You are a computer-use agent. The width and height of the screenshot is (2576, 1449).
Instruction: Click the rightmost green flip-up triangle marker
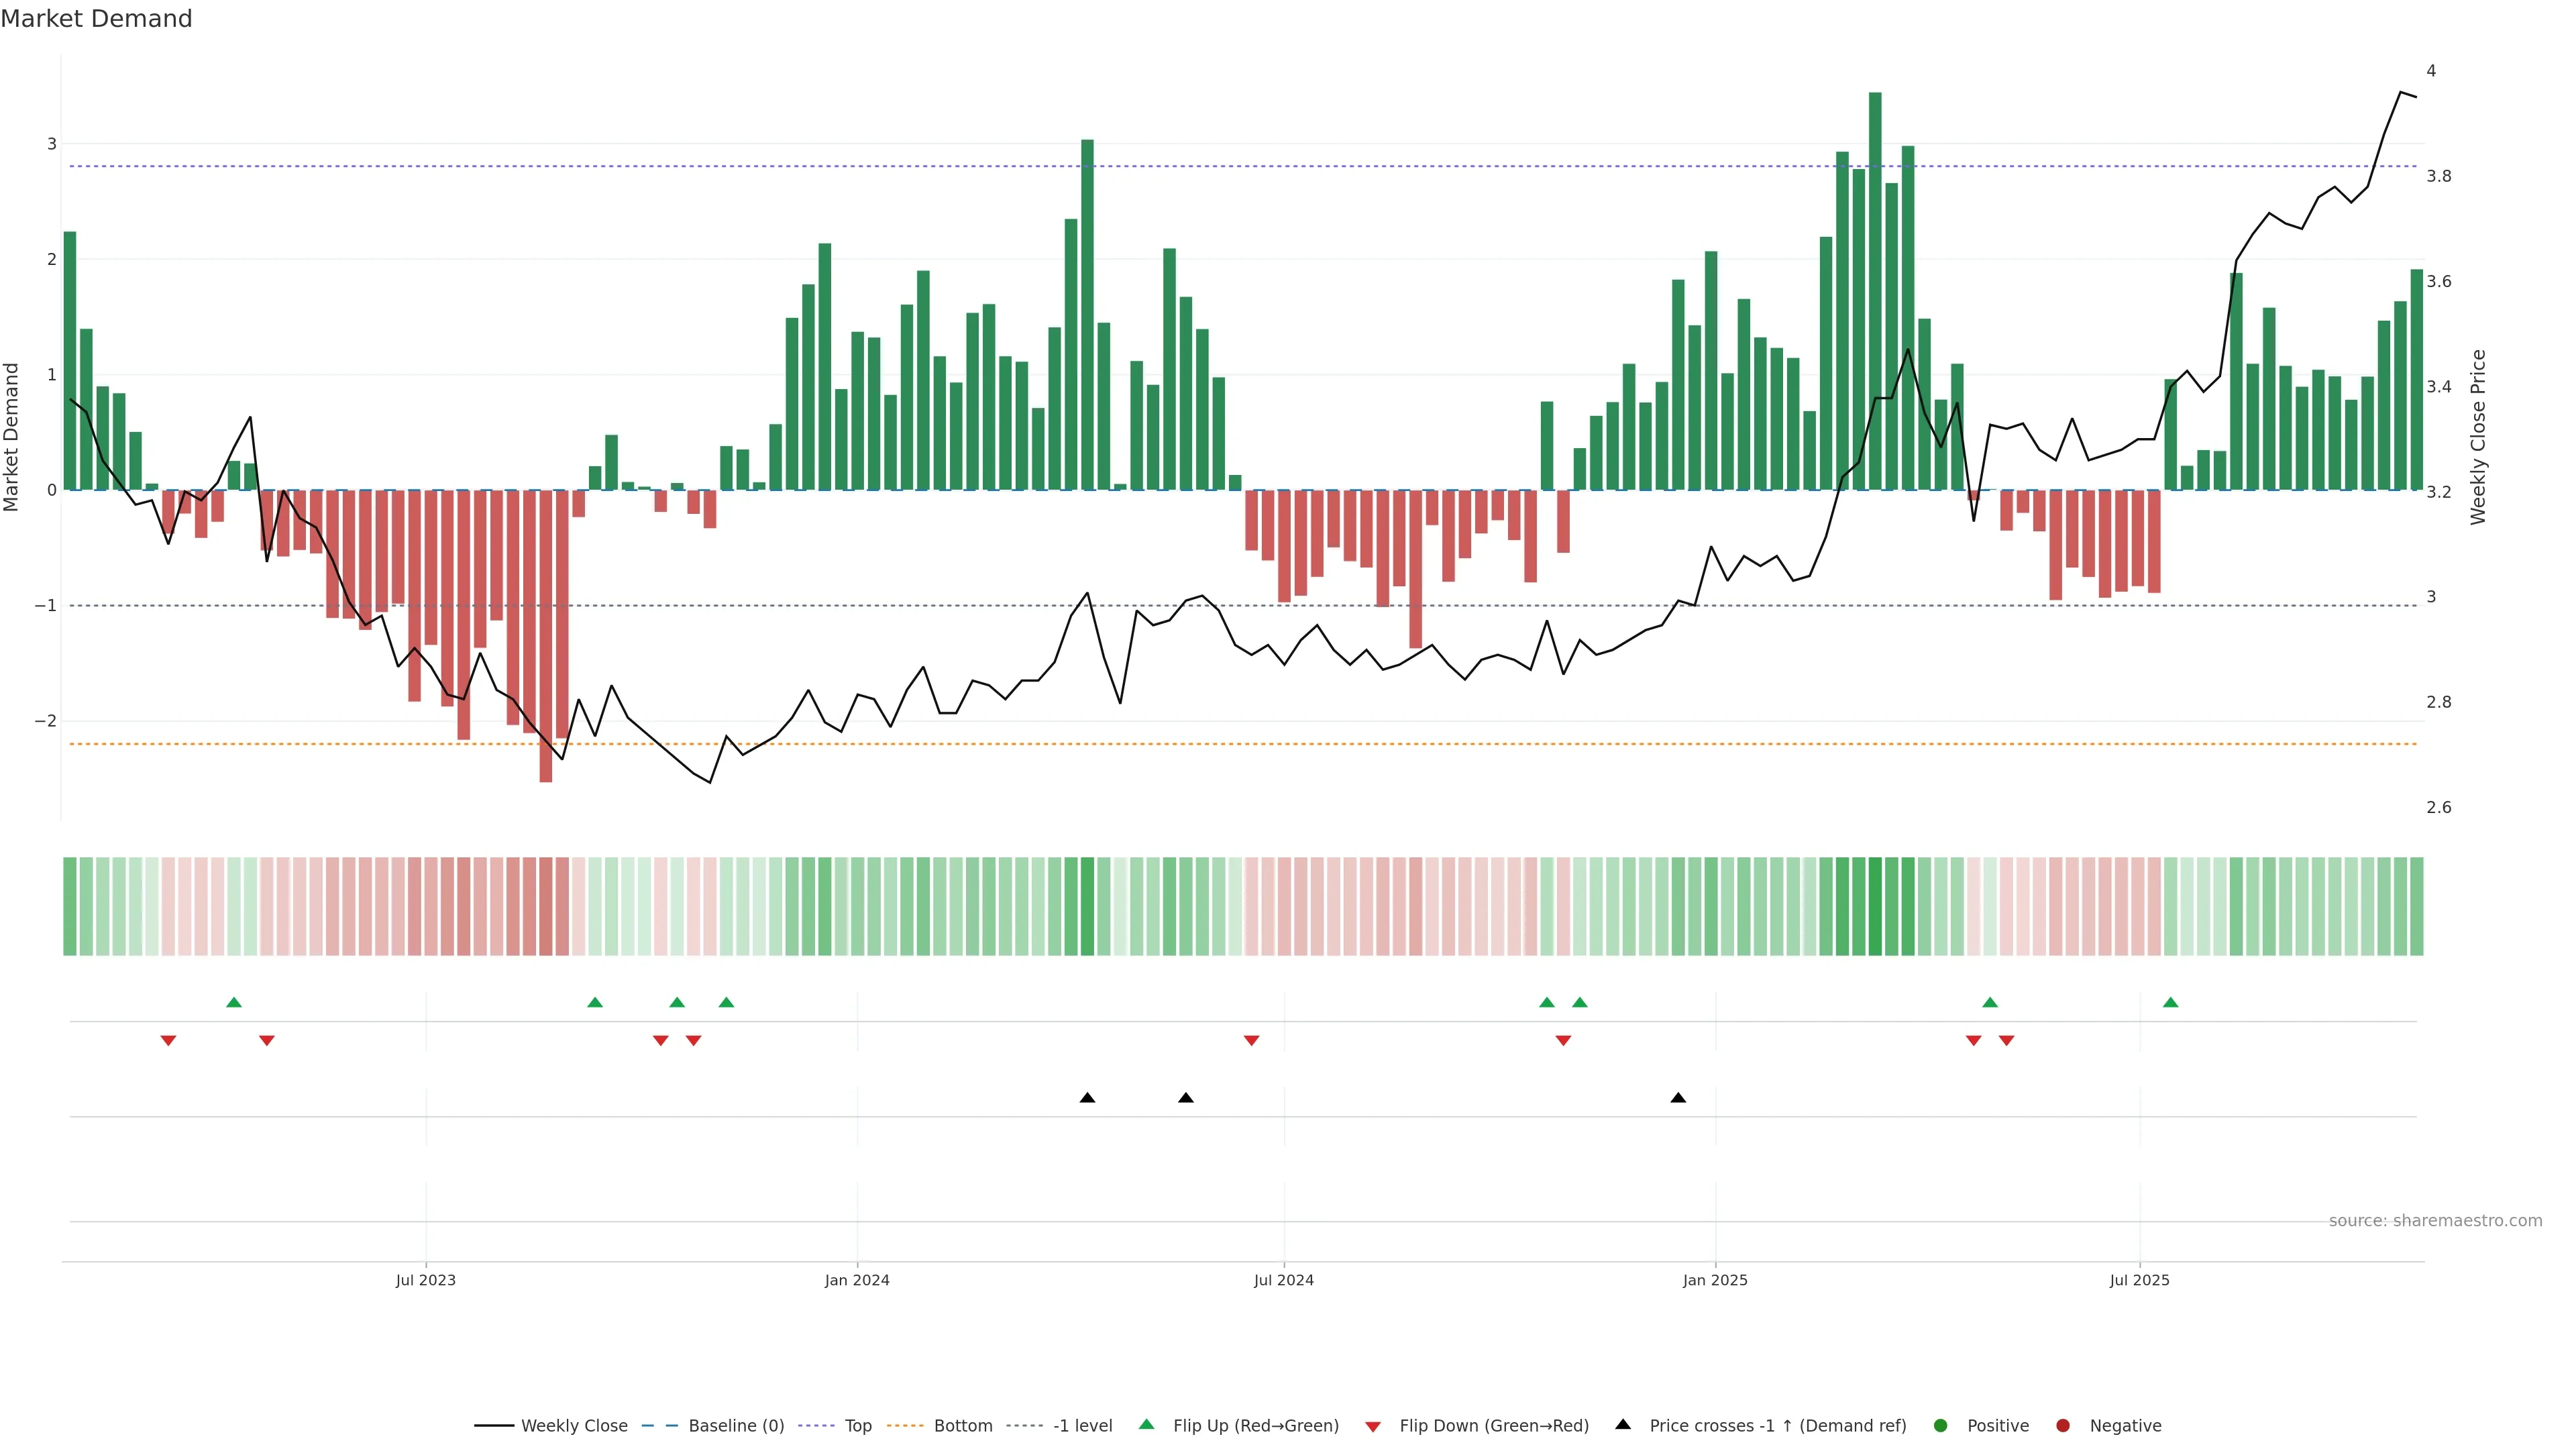click(2170, 1002)
